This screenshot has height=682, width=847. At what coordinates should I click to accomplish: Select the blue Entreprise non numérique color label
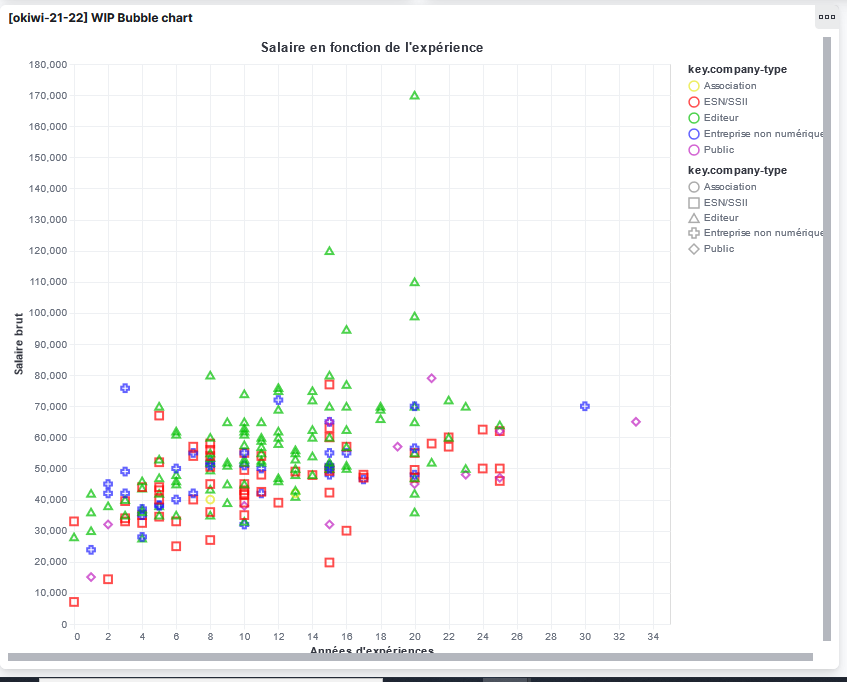pos(762,134)
